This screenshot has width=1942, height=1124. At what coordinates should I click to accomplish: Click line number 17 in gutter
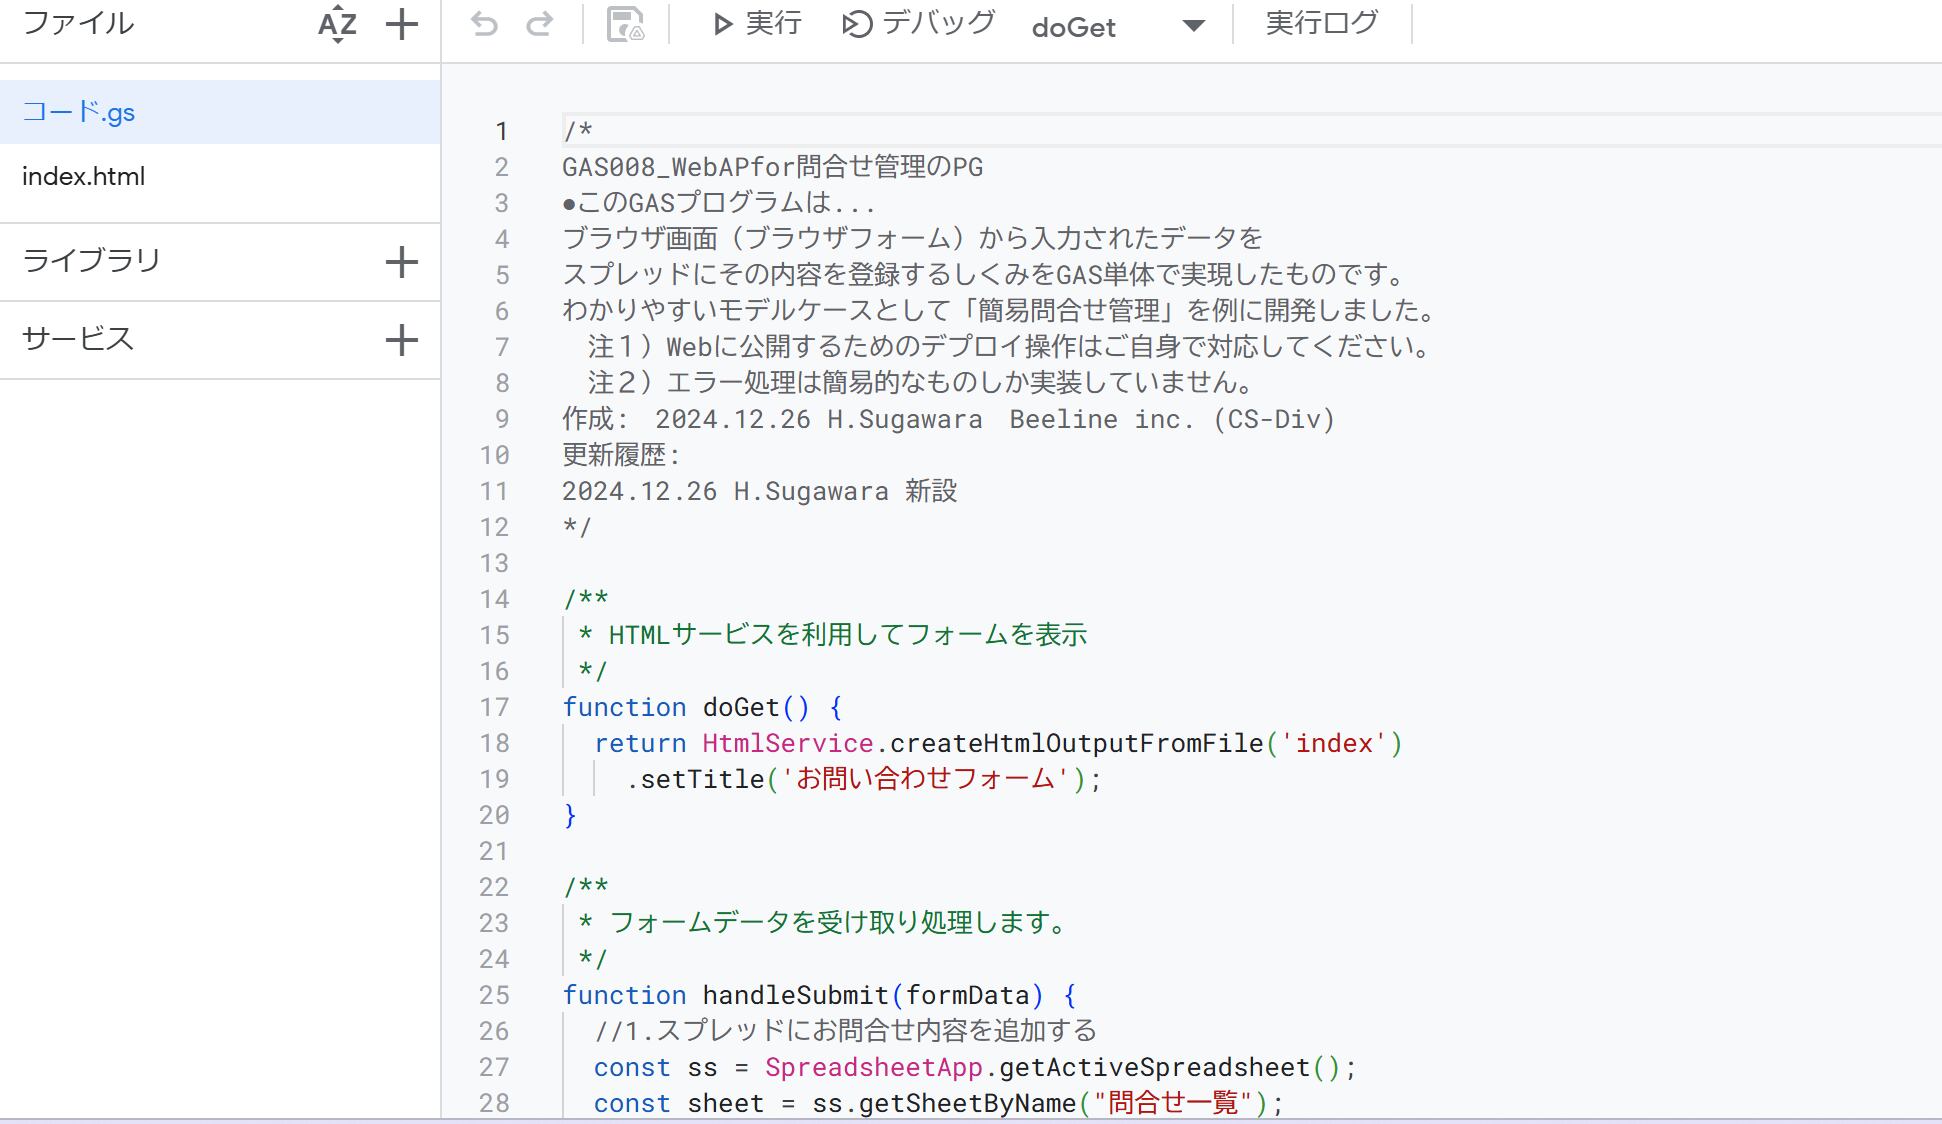494,708
